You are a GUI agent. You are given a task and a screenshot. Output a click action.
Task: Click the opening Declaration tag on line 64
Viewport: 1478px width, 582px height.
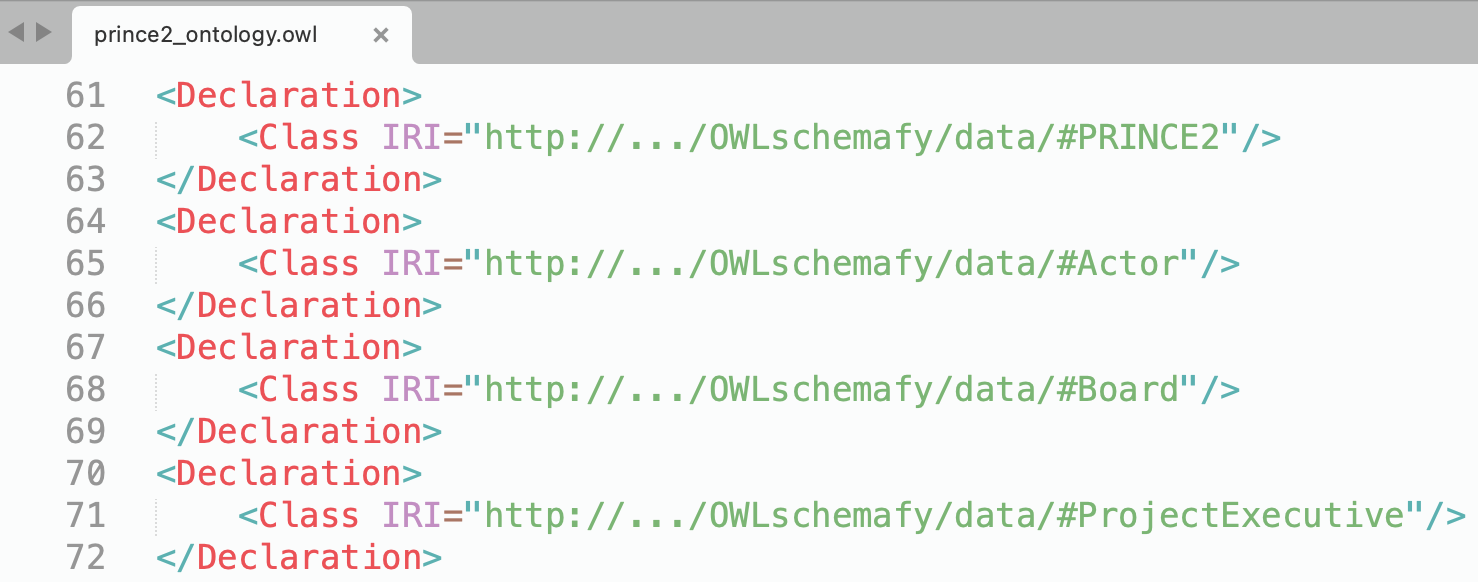289,222
